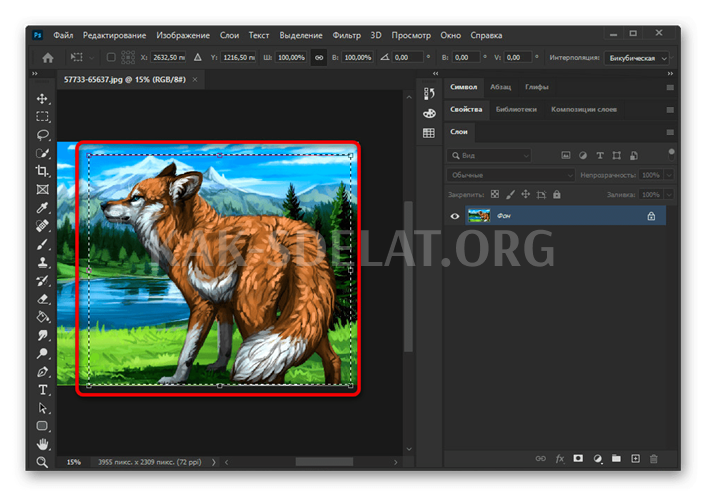Select the Dodge tool

42,353
